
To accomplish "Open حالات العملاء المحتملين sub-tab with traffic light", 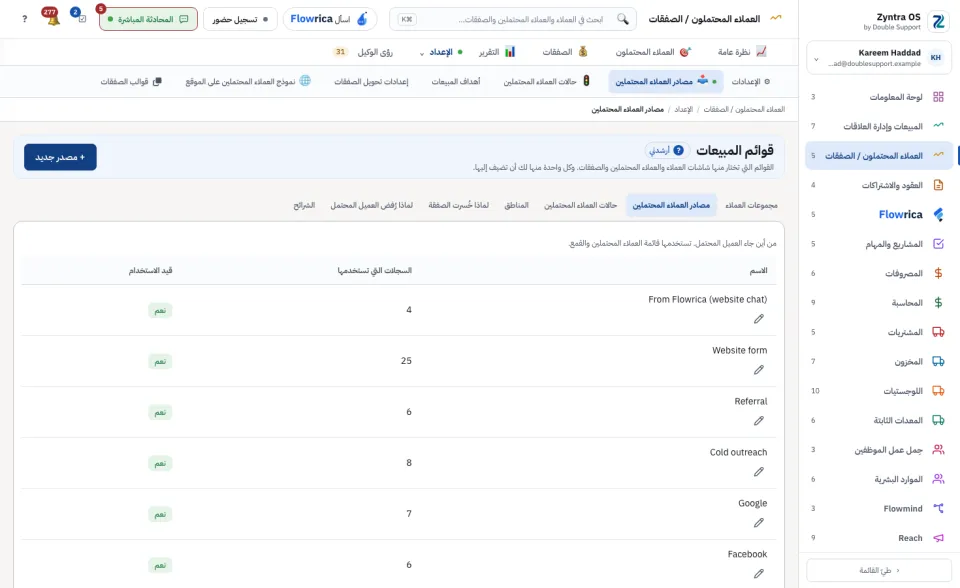I will 546,81.
